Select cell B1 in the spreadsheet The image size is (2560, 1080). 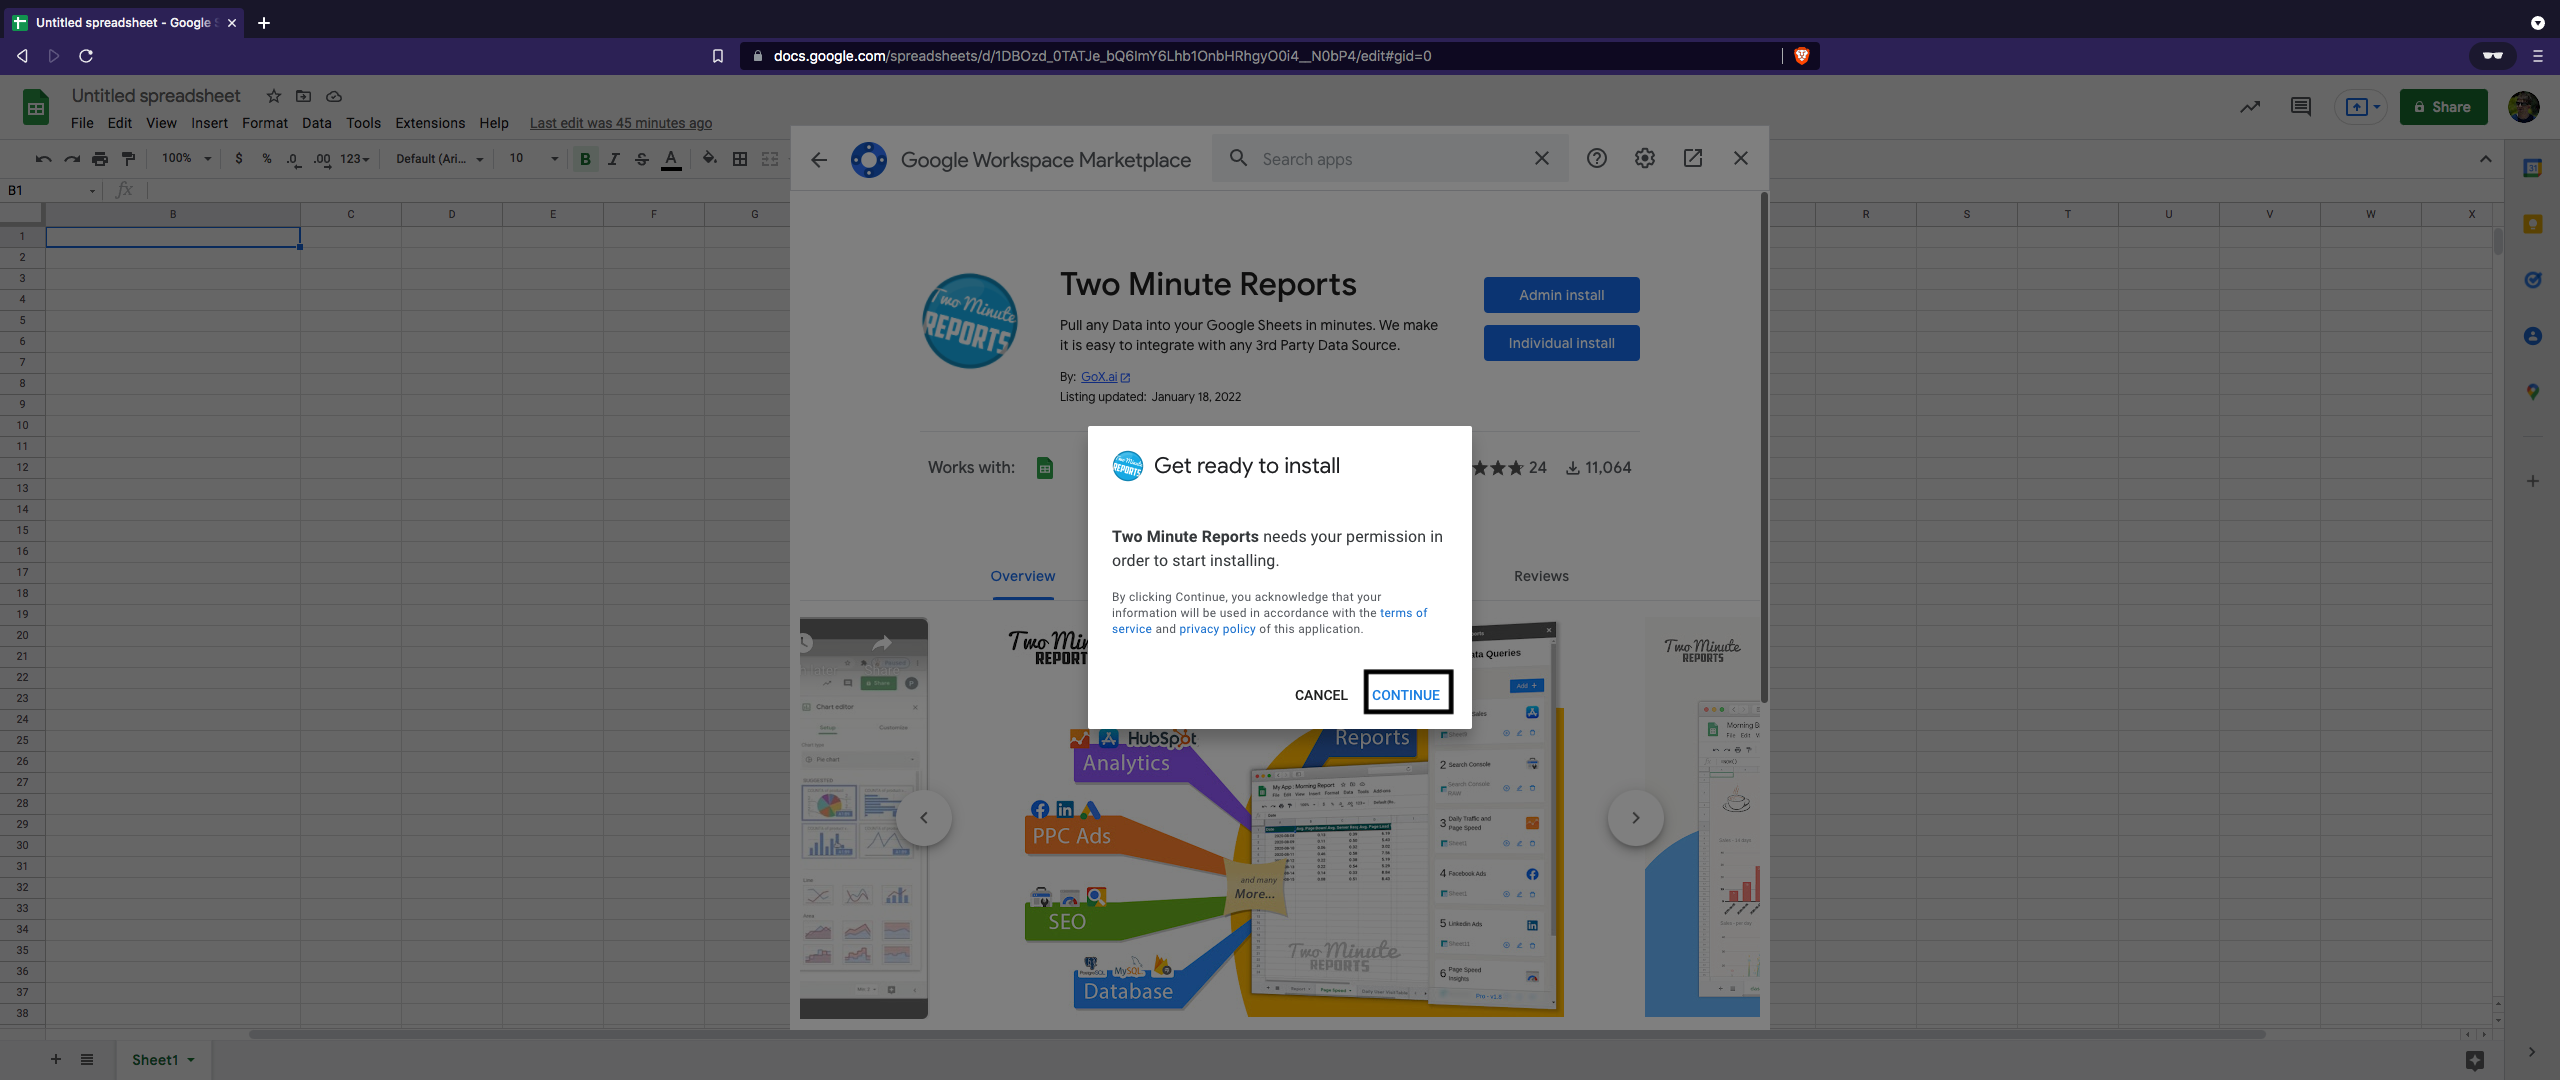173,237
